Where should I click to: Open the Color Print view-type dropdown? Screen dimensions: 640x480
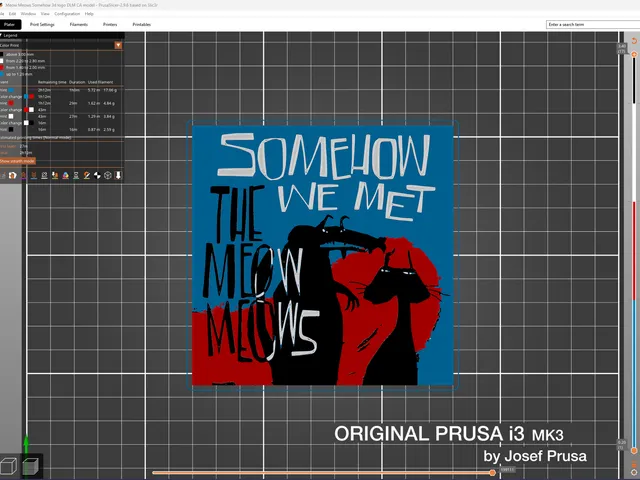click(118, 45)
